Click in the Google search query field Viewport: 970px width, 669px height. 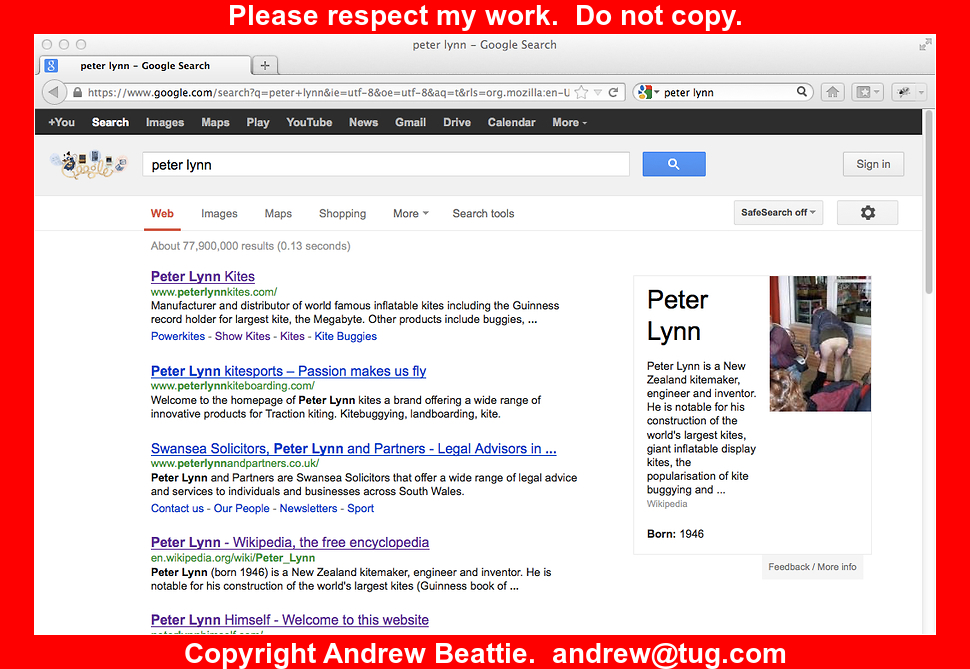385,165
